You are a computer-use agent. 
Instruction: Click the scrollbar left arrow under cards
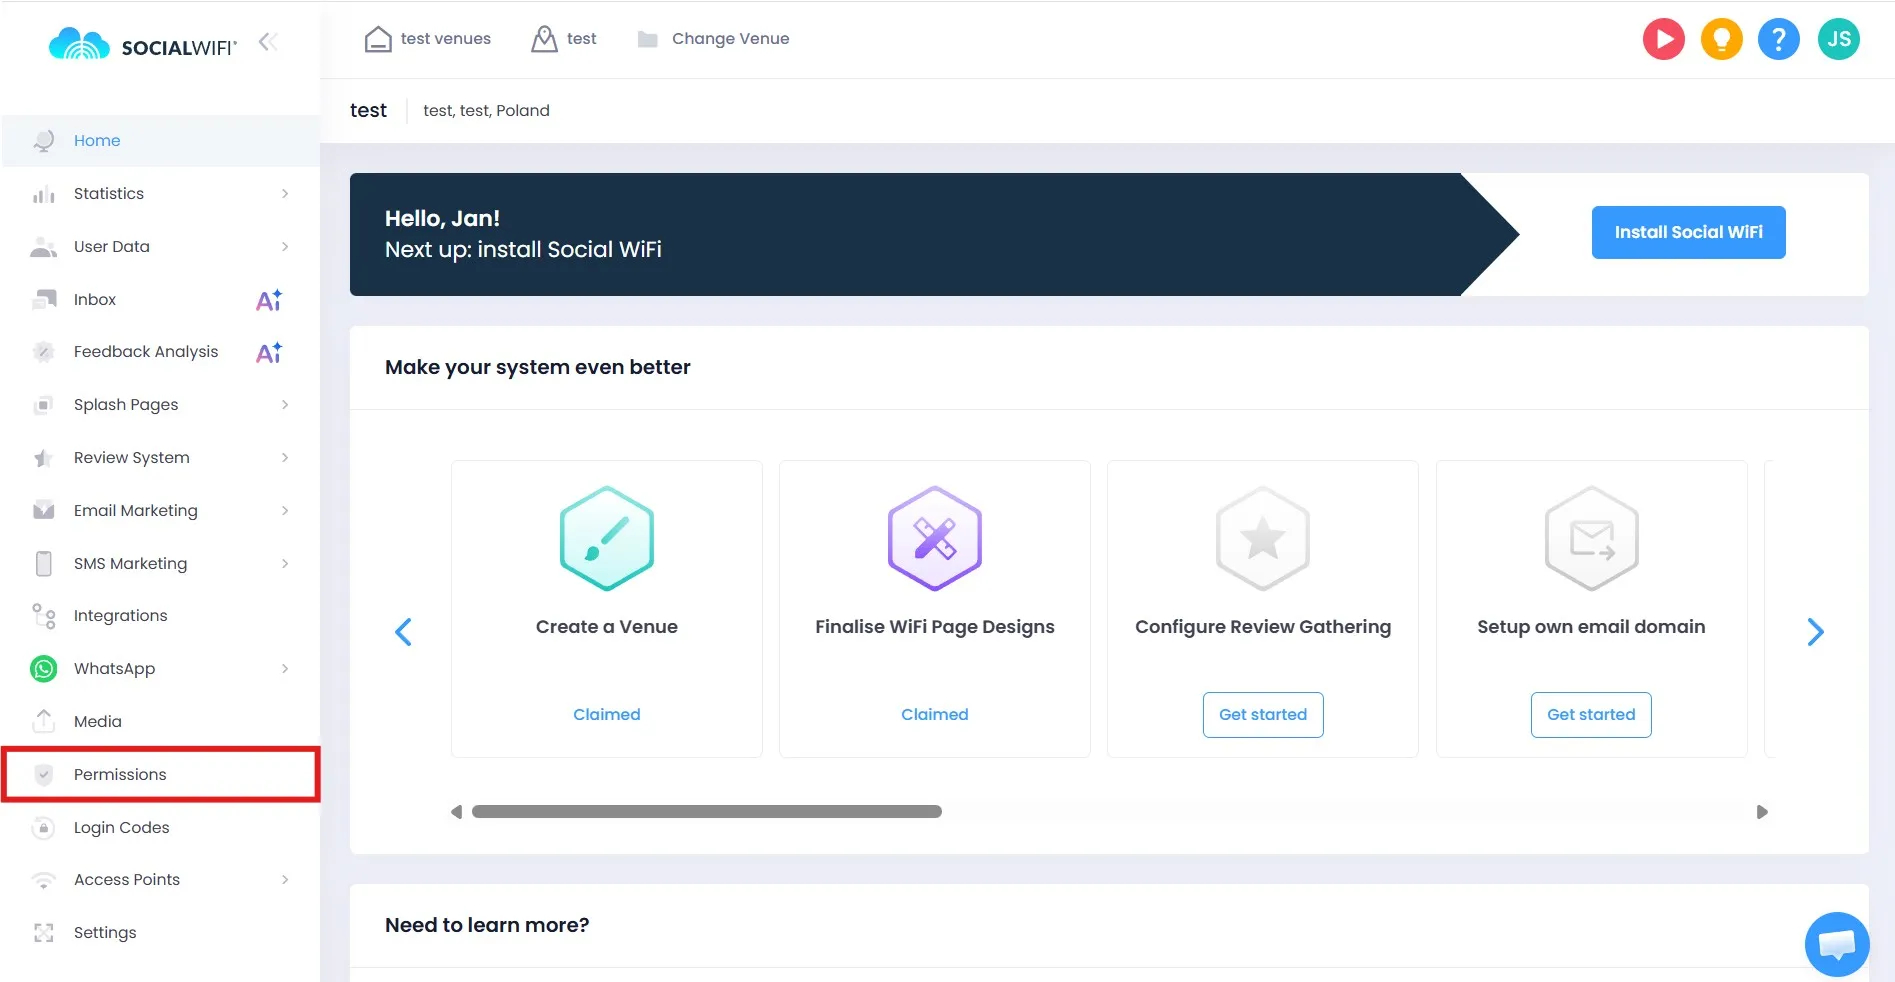point(457,812)
